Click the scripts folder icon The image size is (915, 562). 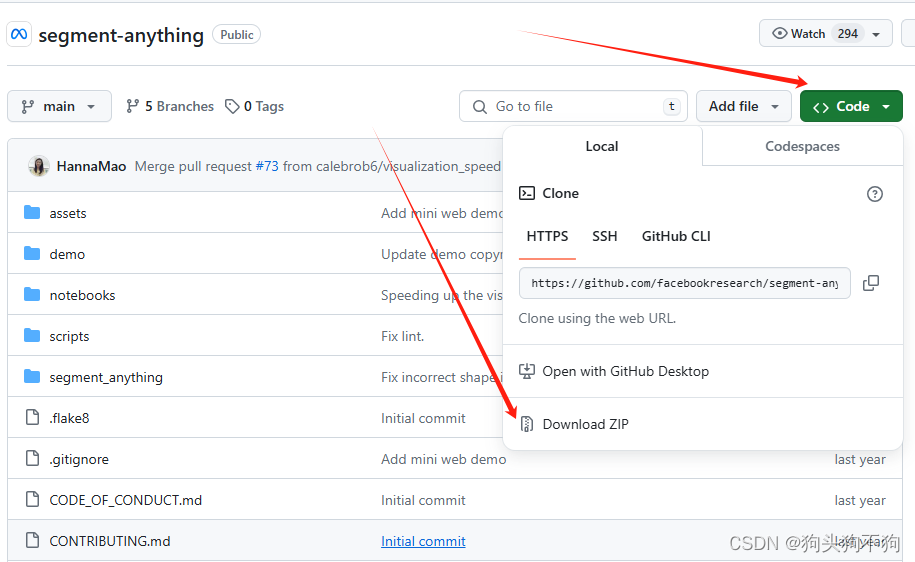32,336
